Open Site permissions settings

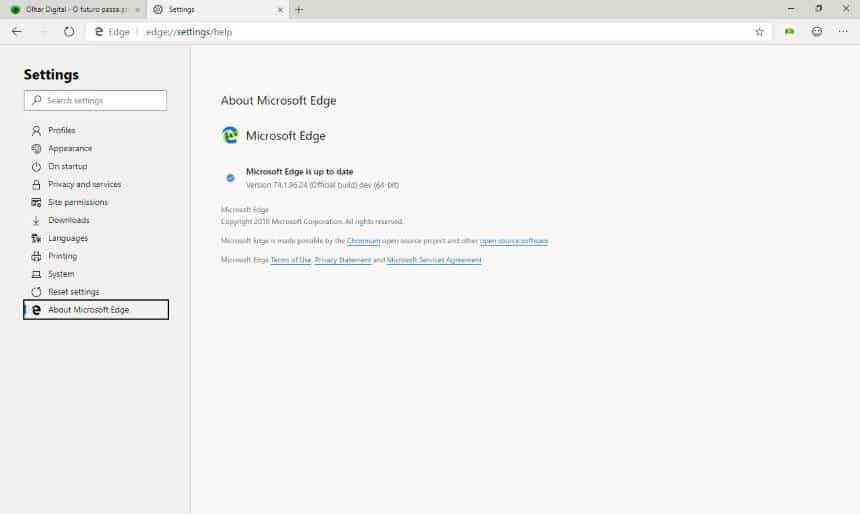77,202
